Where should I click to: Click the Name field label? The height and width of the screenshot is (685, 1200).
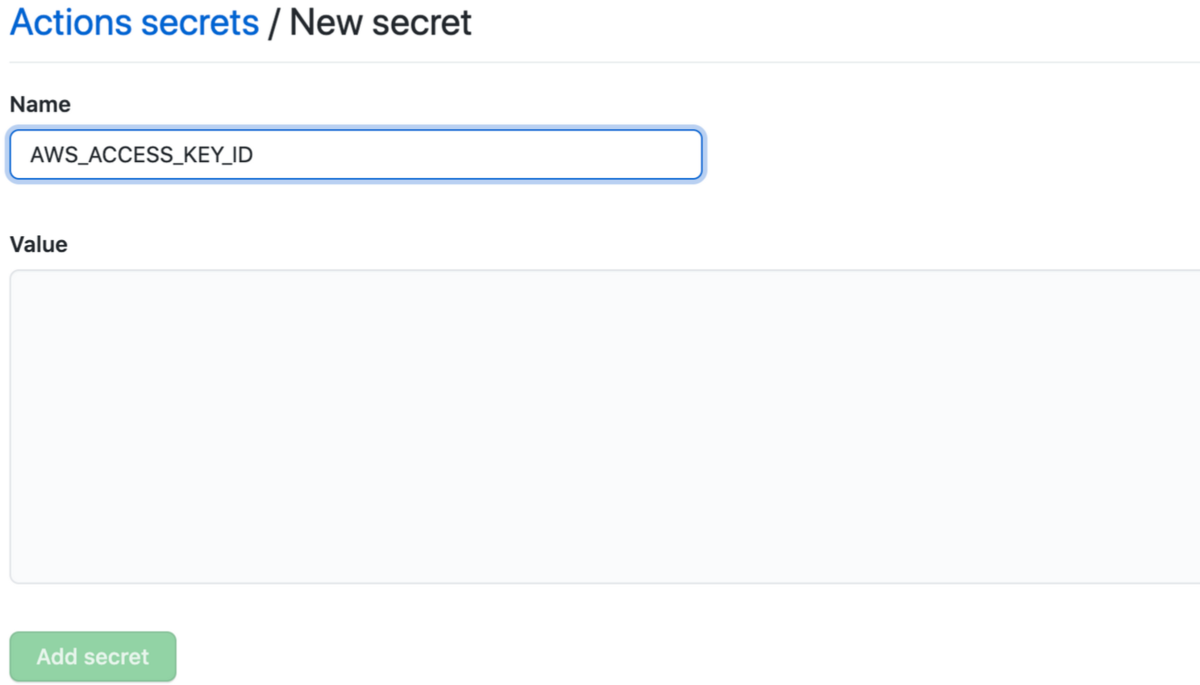click(x=40, y=104)
